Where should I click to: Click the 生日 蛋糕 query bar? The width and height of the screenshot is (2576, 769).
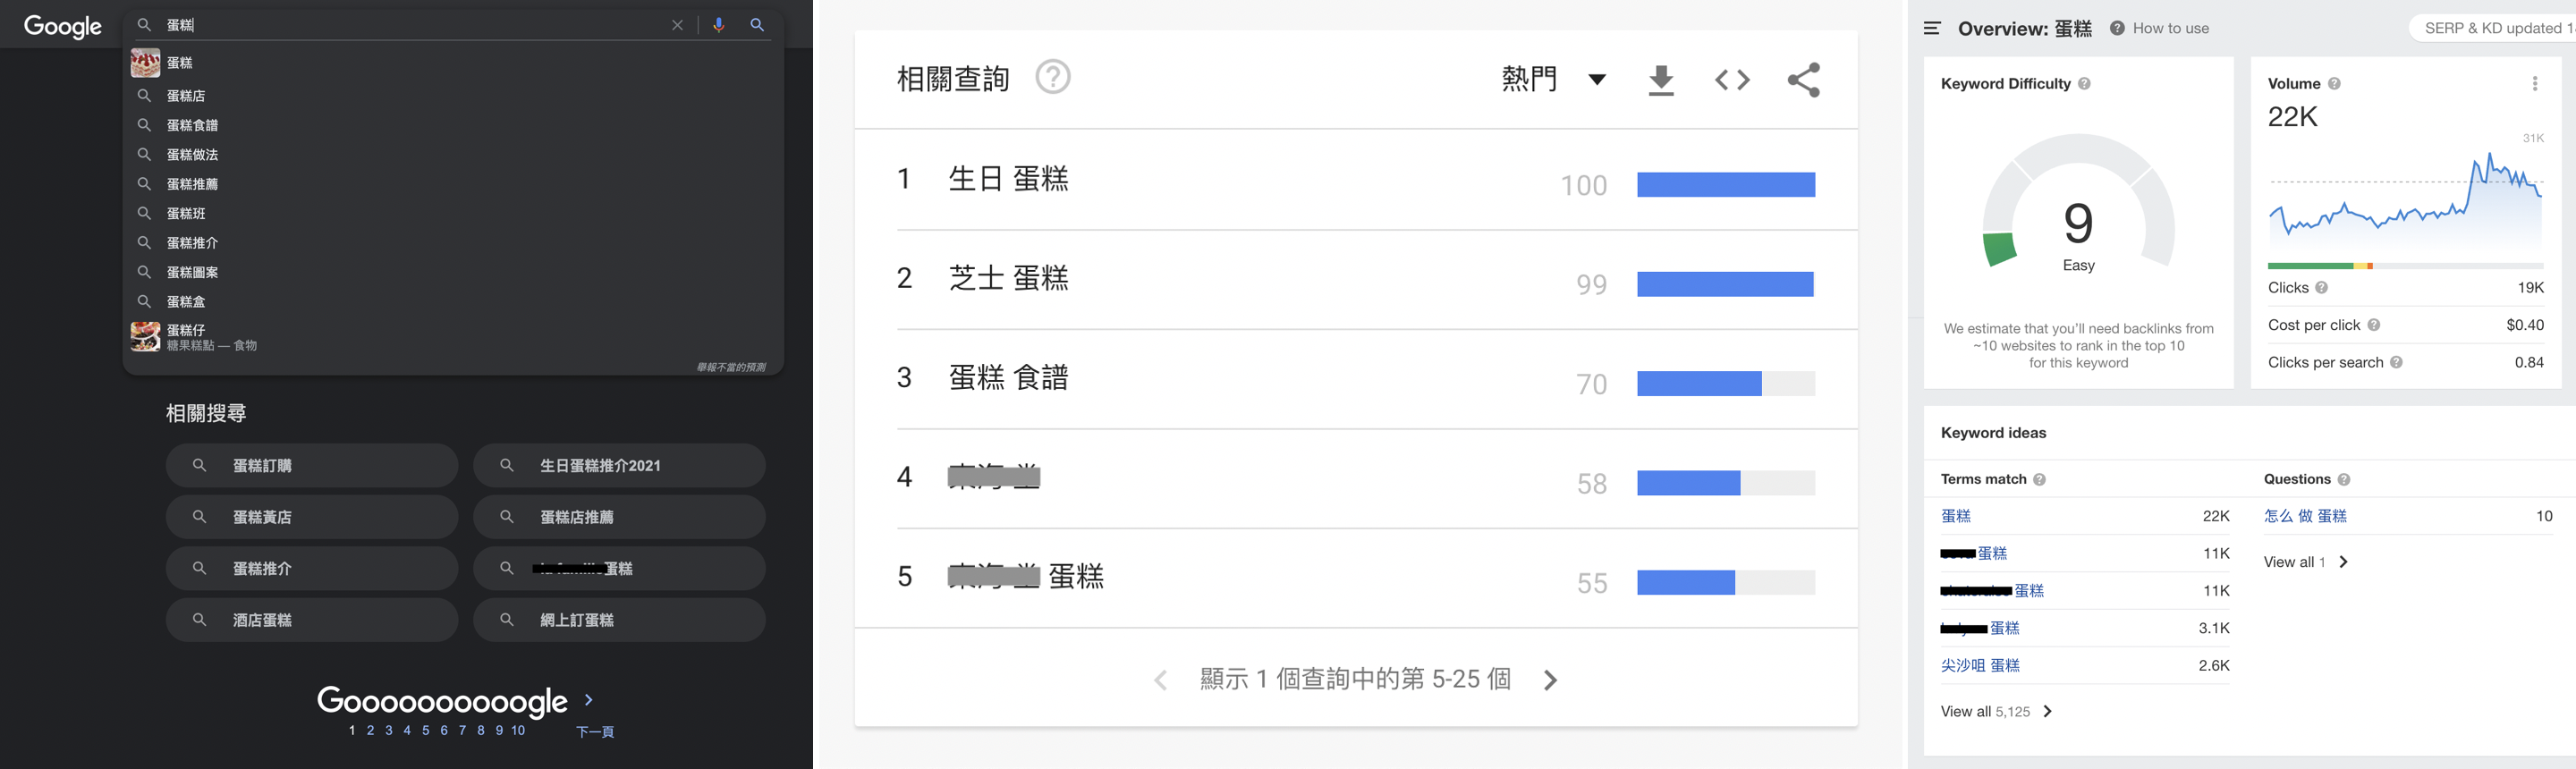click(x=1725, y=185)
